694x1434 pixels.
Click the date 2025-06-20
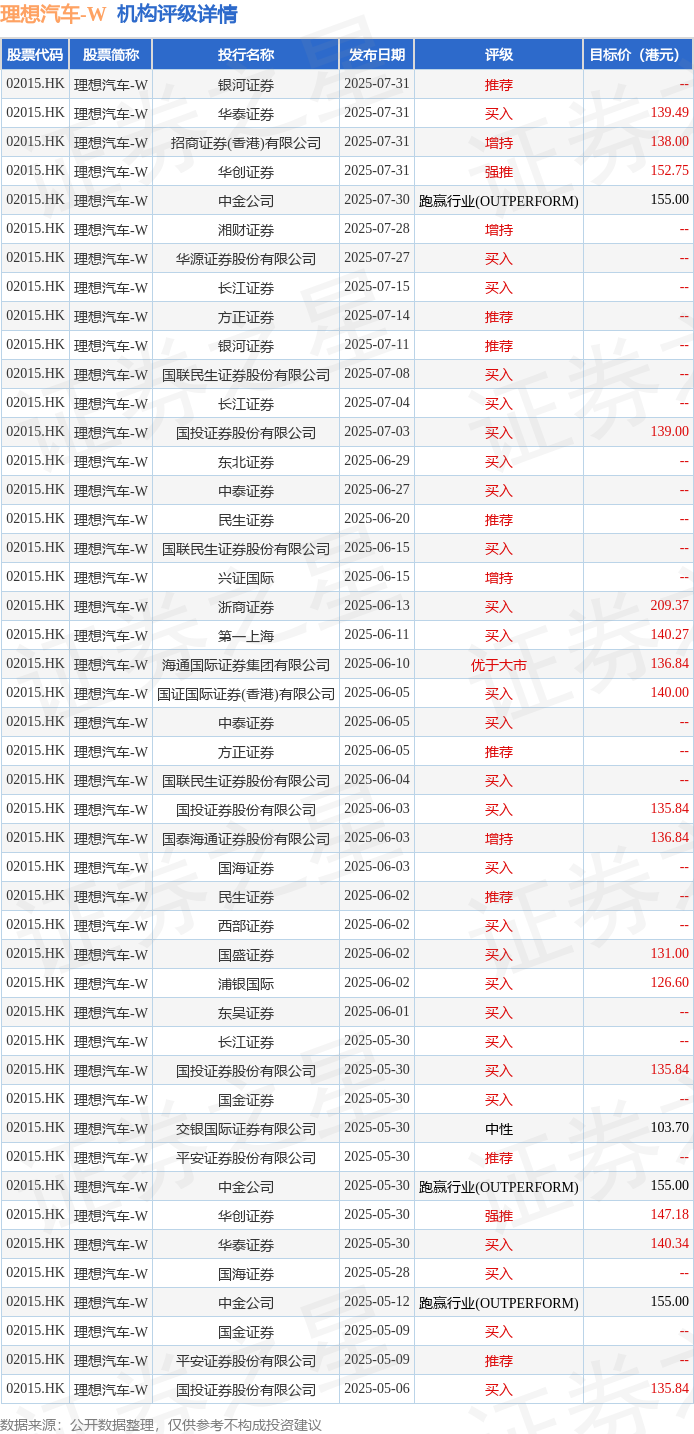(377, 519)
